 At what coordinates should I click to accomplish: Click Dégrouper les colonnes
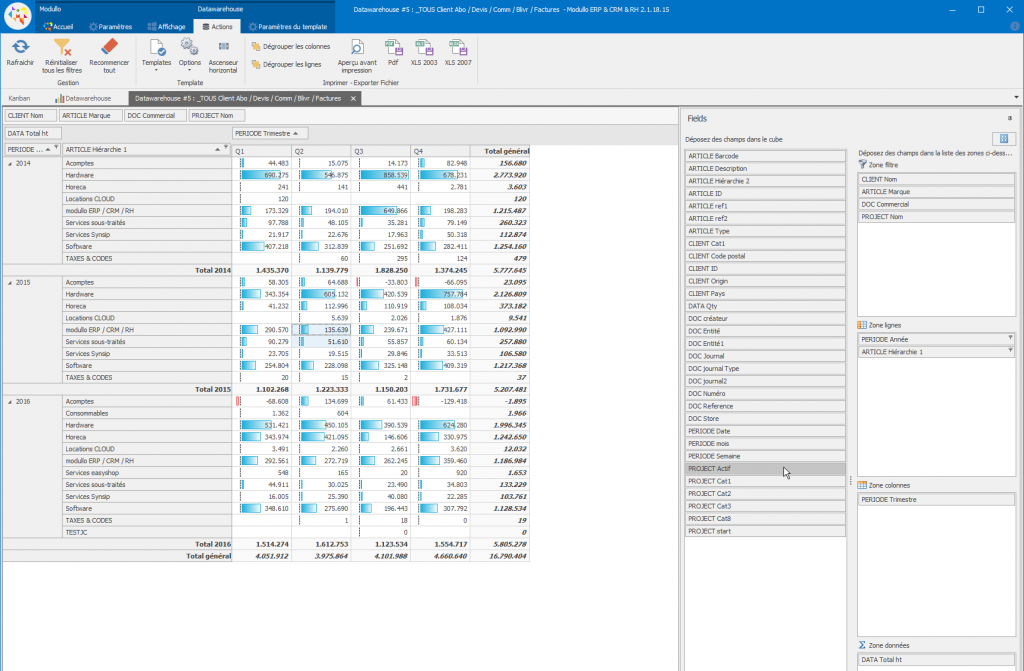point(291,46)
